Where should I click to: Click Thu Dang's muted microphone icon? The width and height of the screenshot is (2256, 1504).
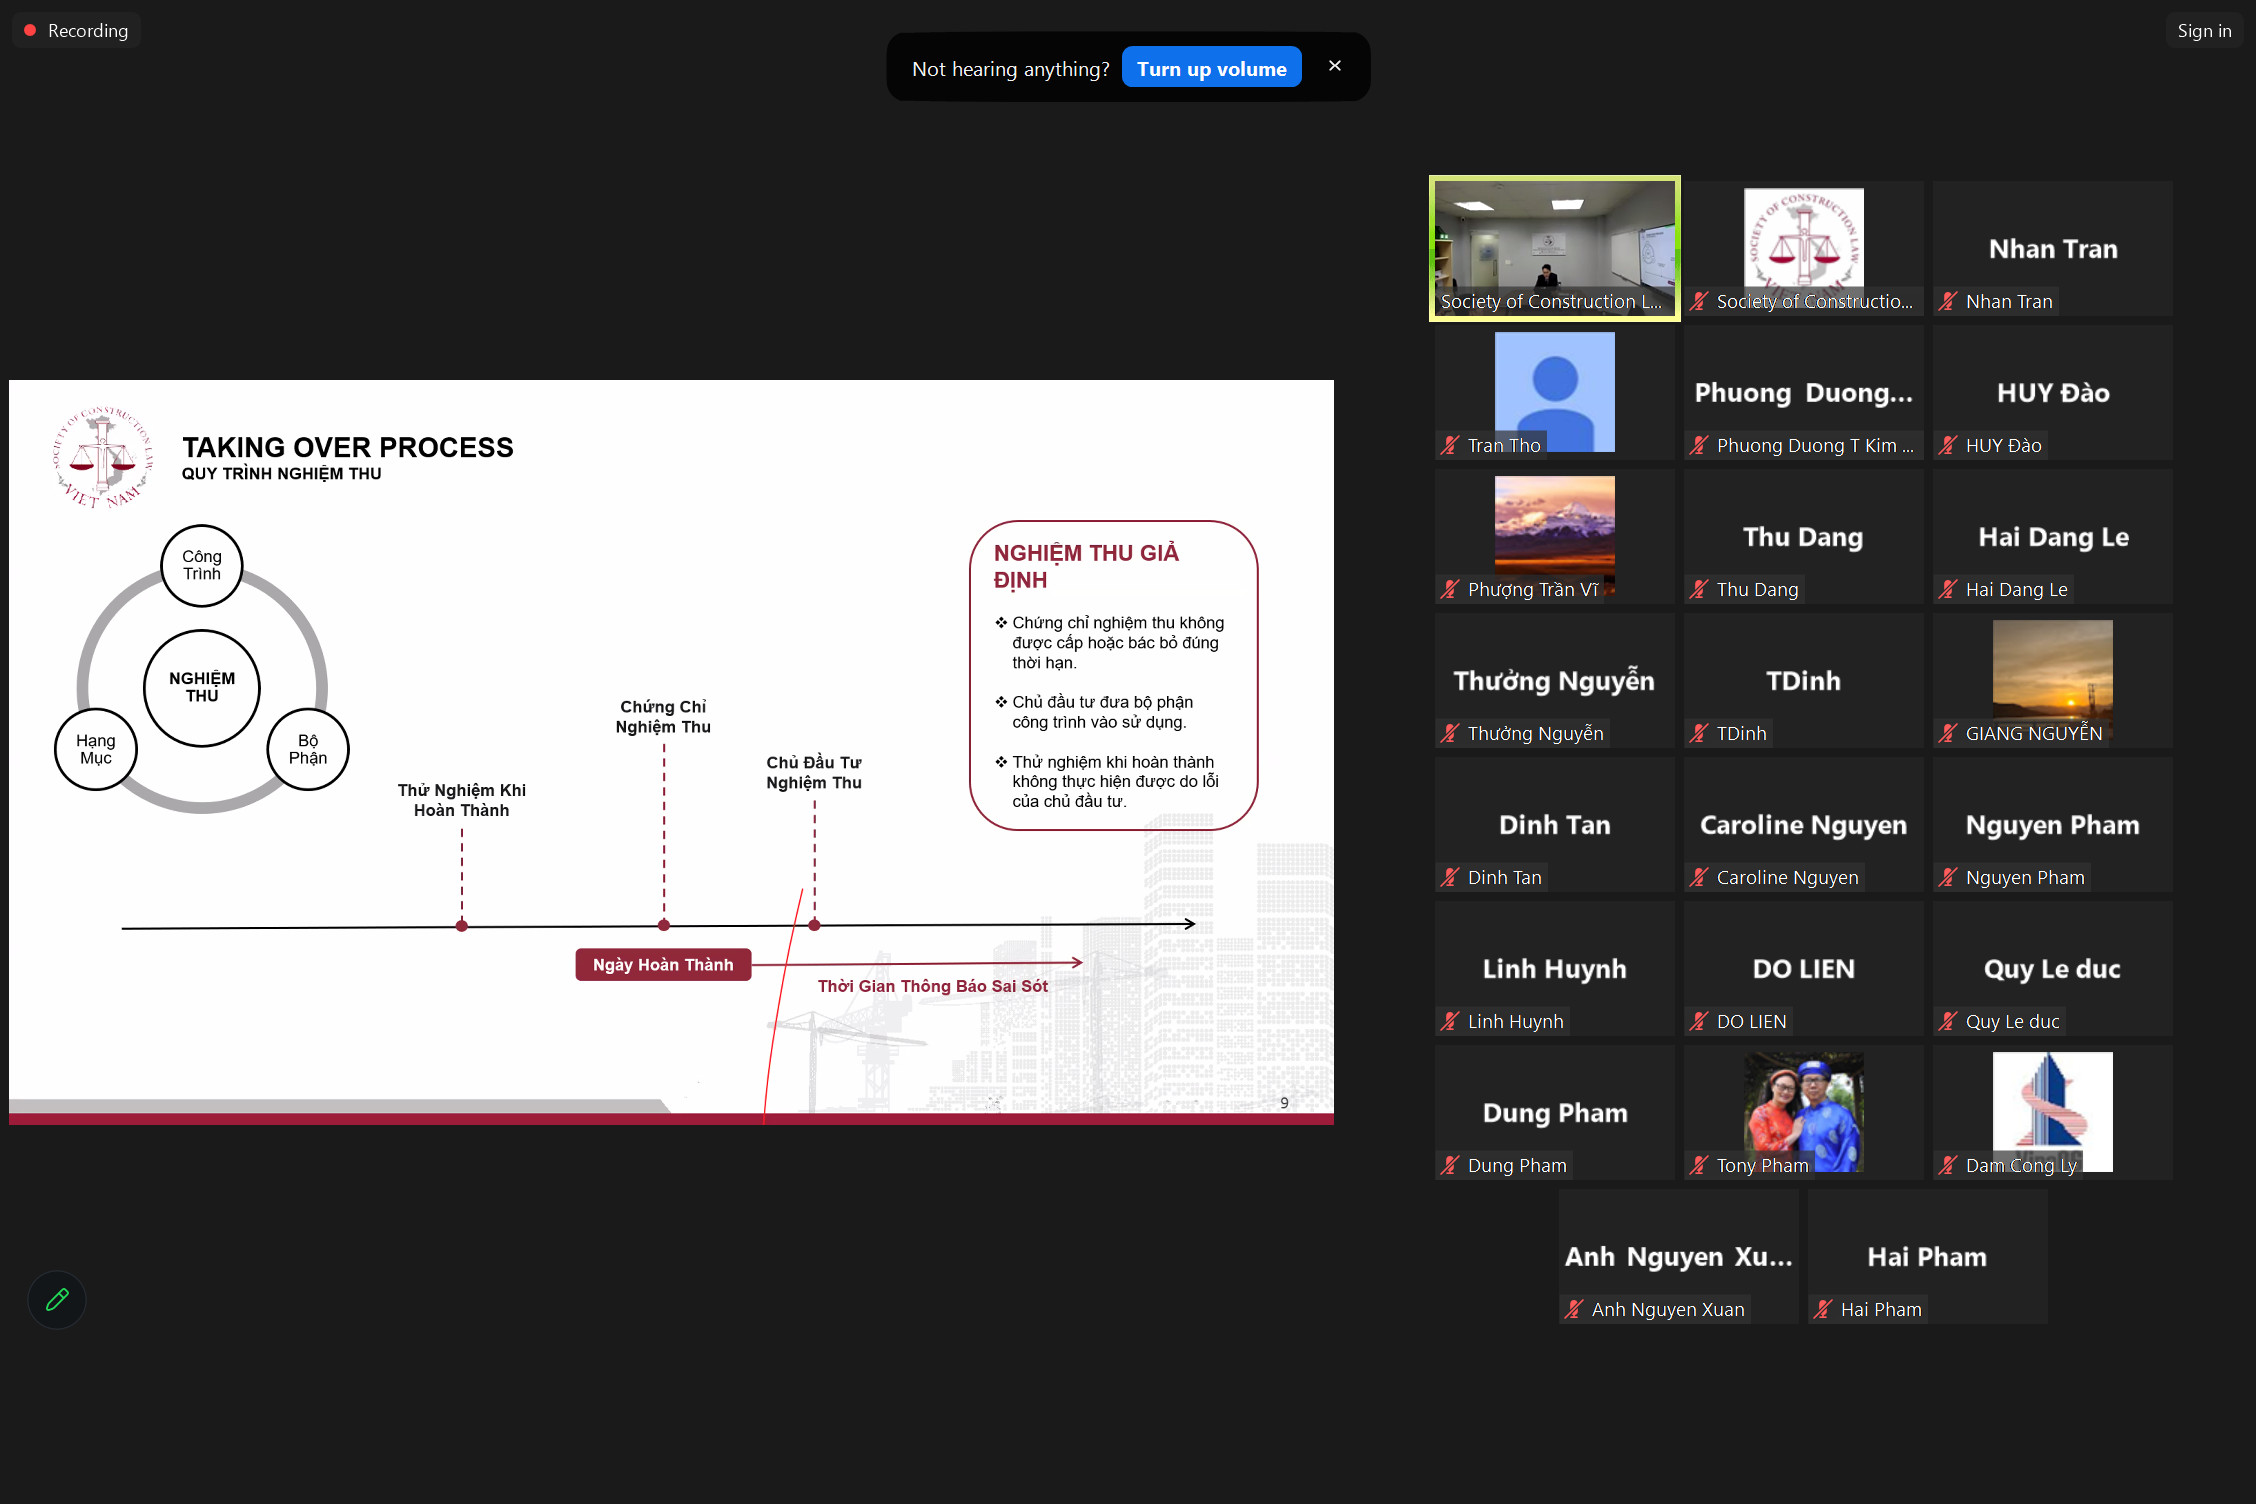[1699, 589]
